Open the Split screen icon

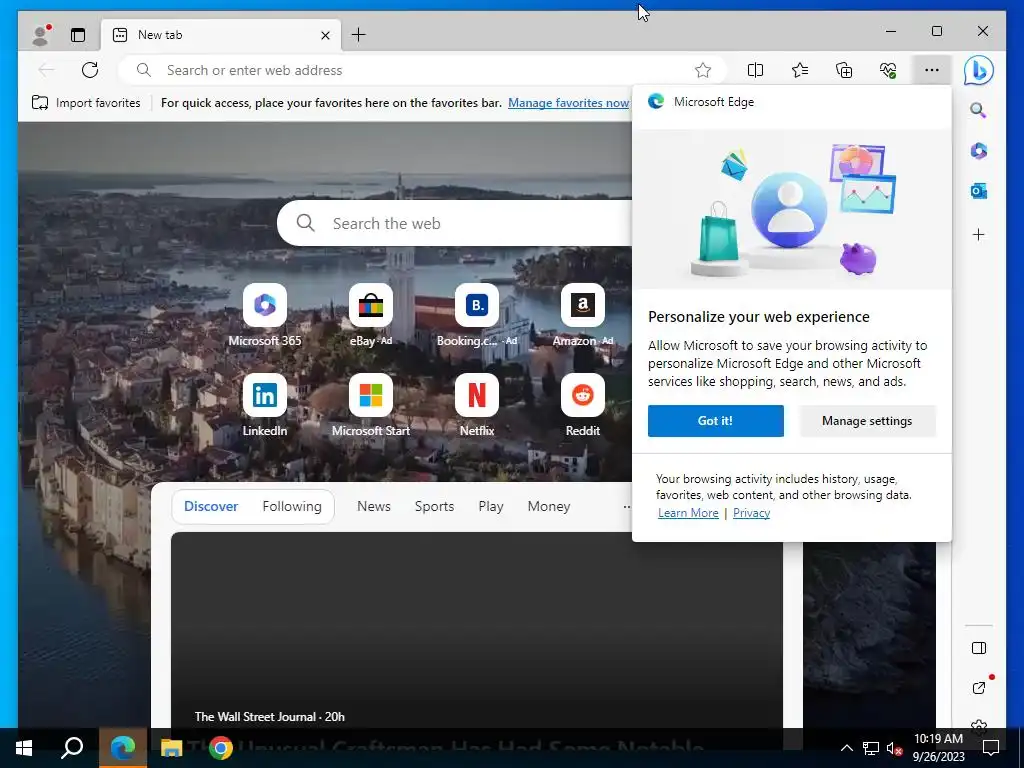[755, 70]
